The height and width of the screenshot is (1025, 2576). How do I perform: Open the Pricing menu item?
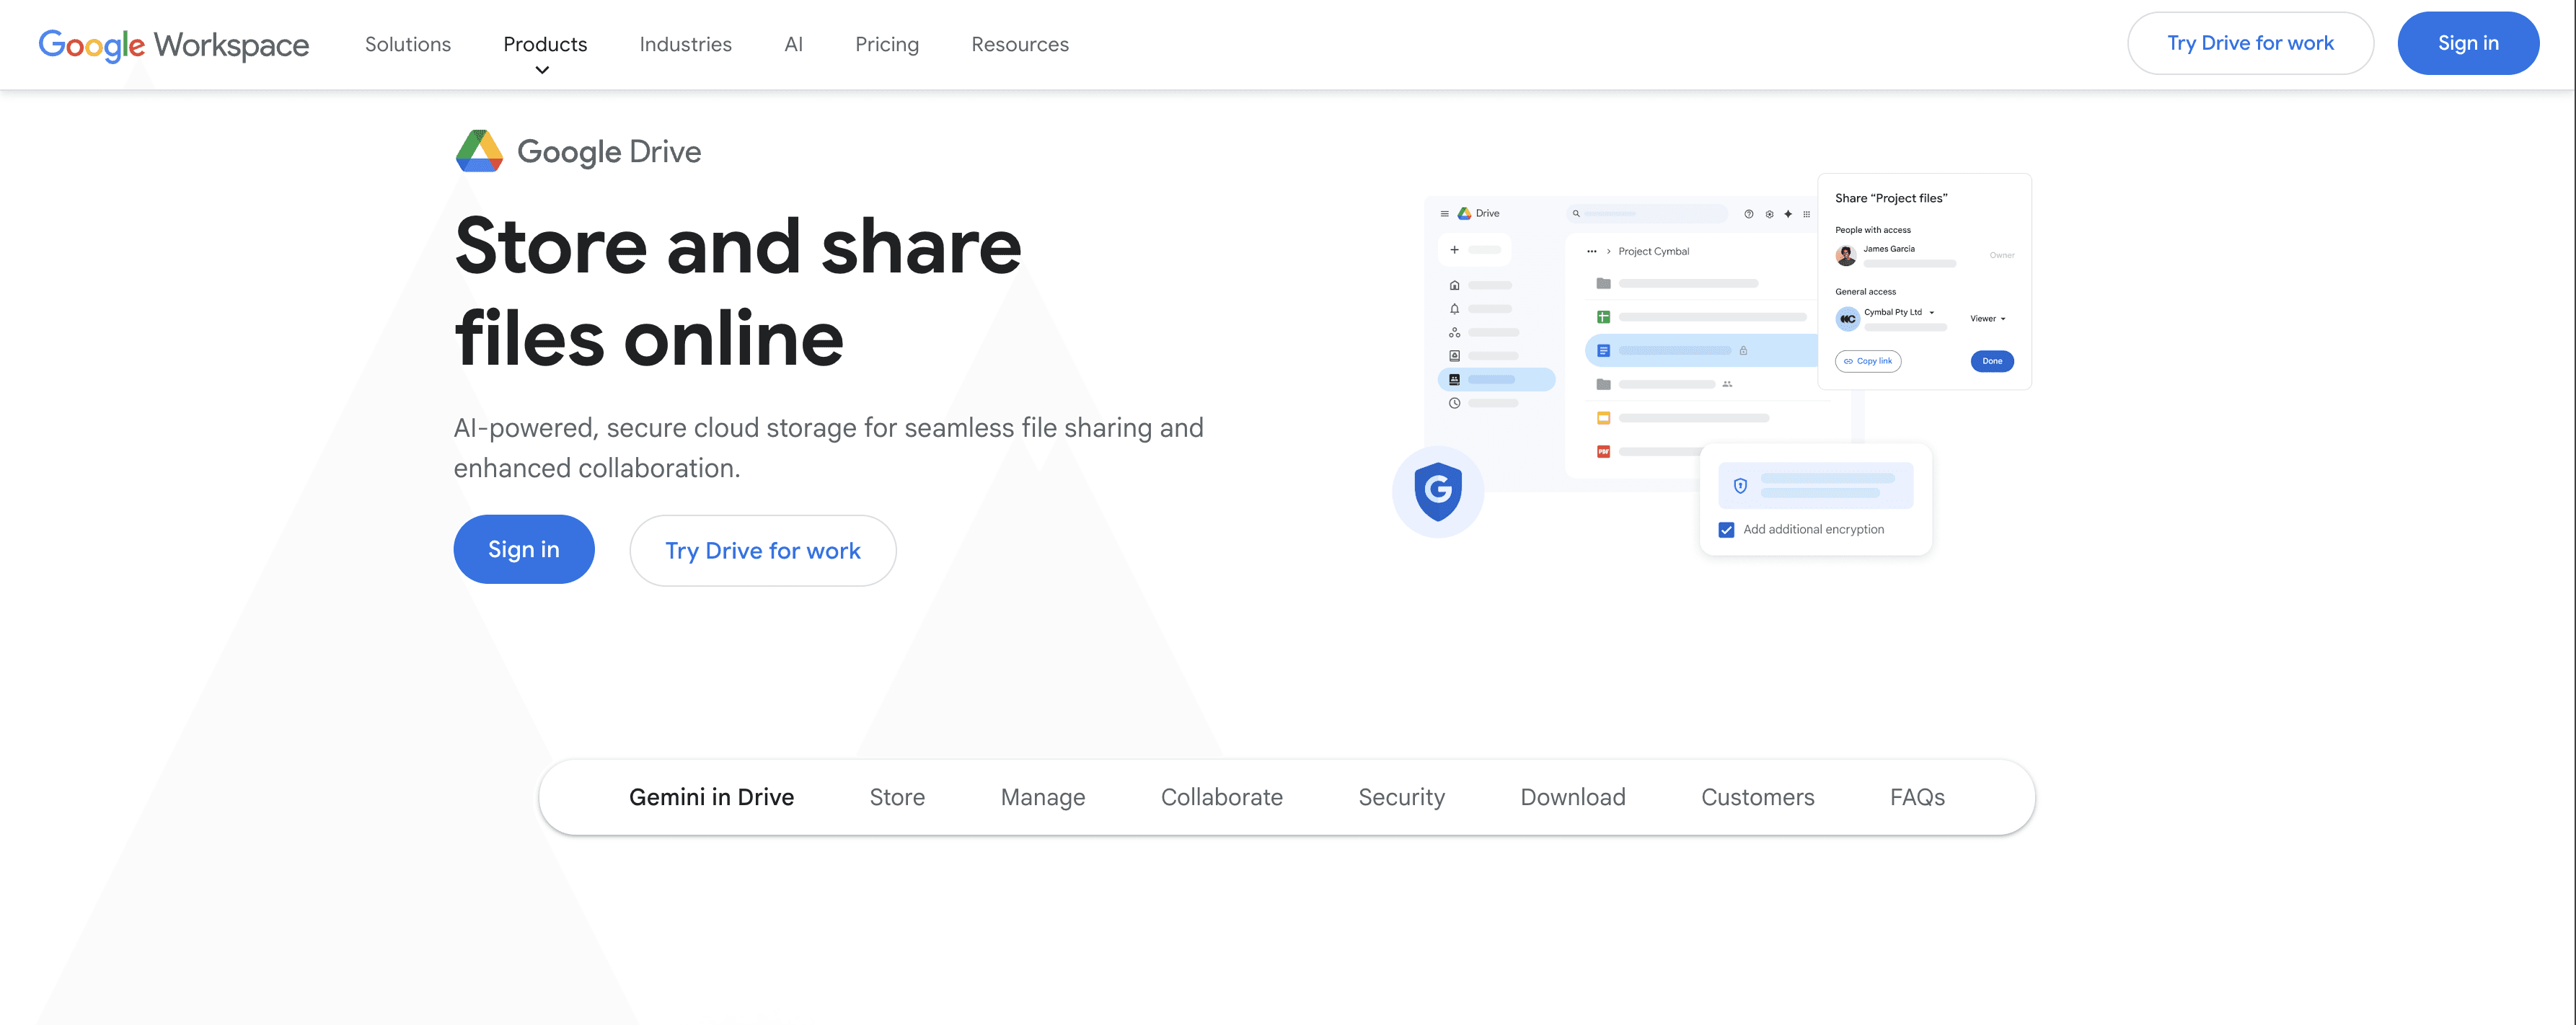point(886,44)
